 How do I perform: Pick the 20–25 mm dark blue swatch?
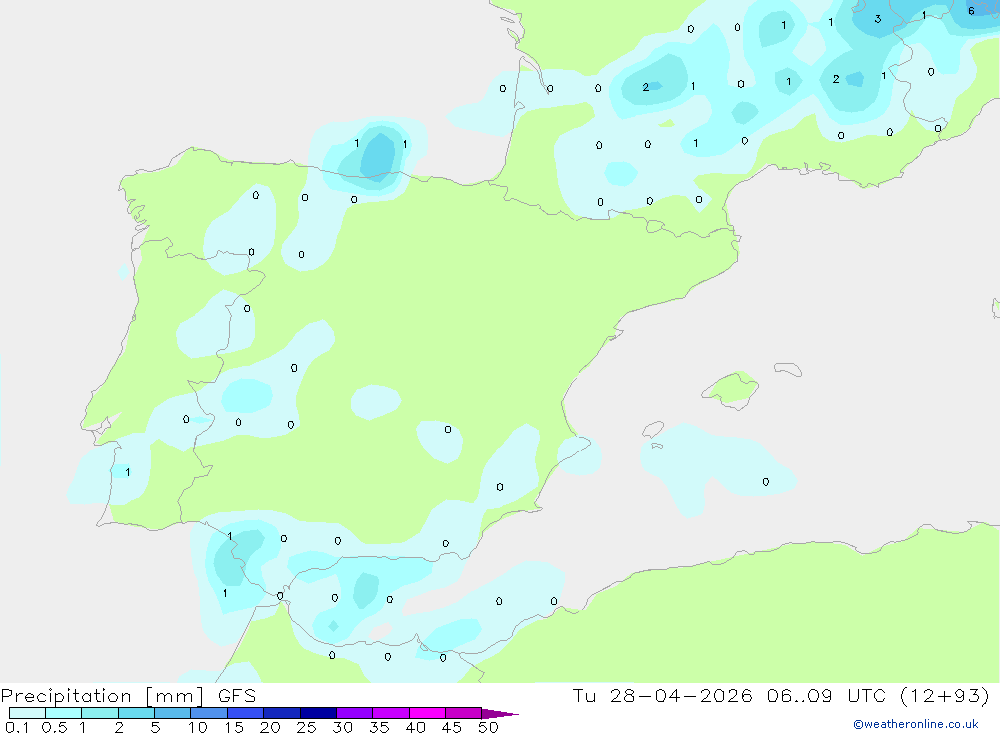[282, 713]
